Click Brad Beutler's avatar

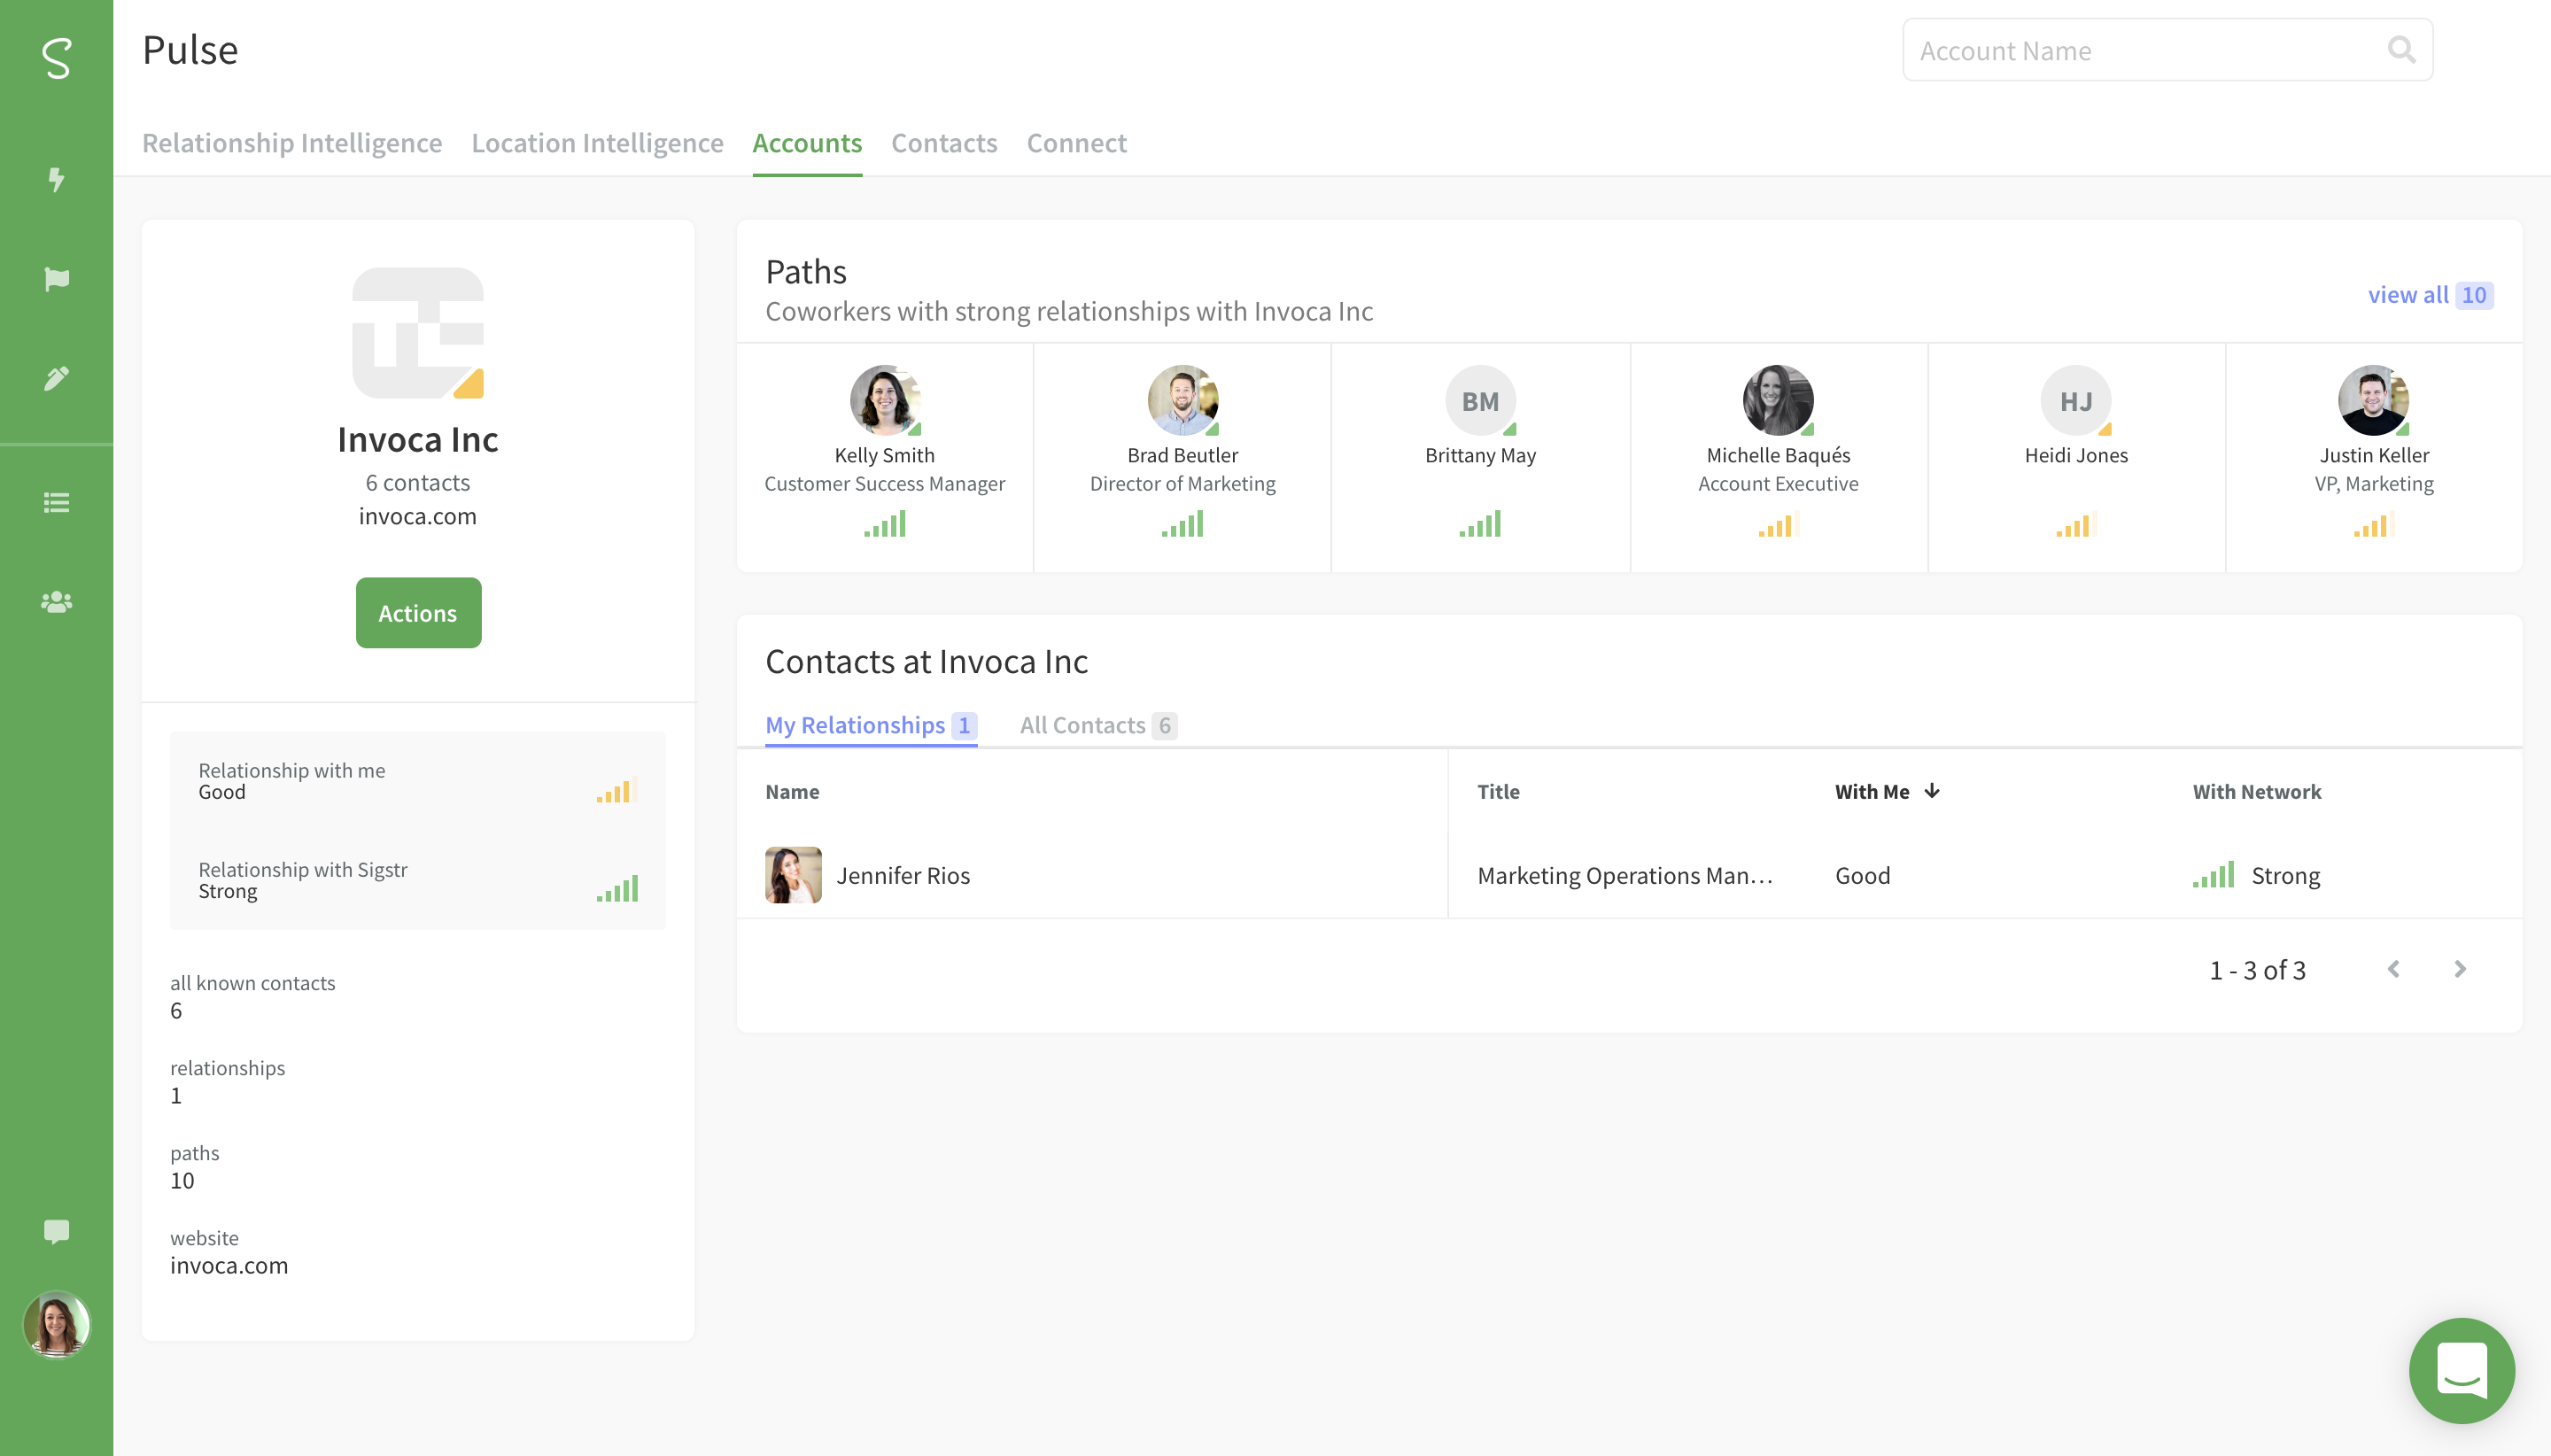pyautogui.click(x=1183, y=400)
